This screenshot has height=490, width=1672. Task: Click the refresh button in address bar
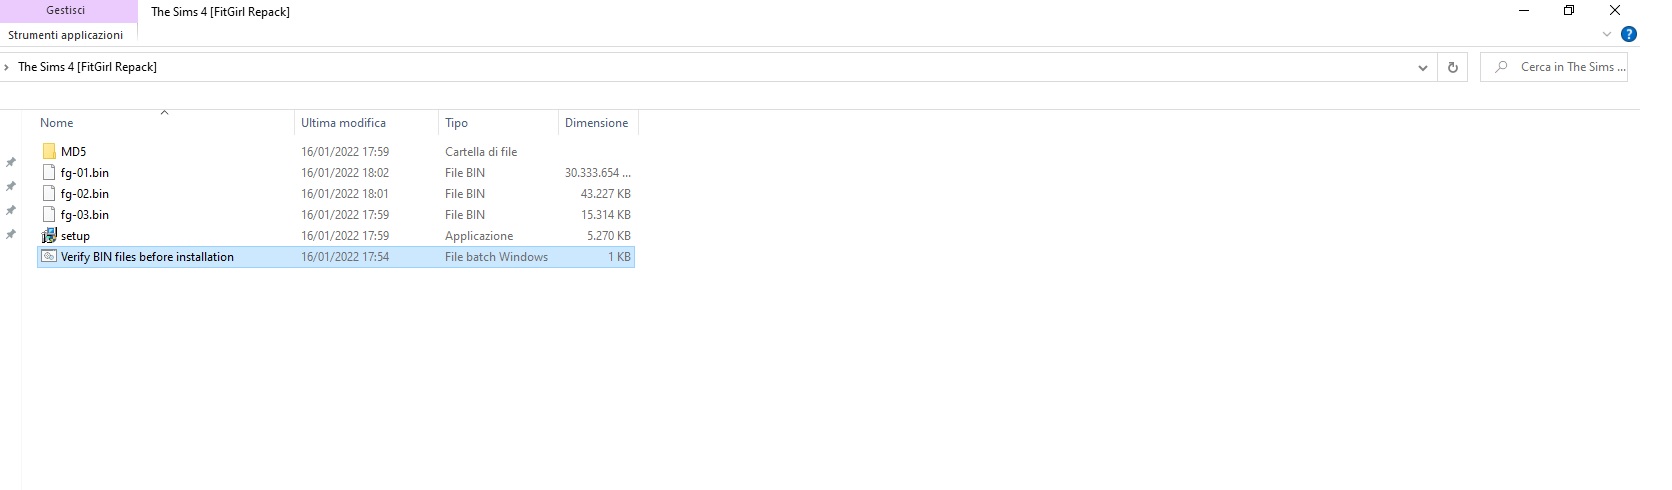1452,67
